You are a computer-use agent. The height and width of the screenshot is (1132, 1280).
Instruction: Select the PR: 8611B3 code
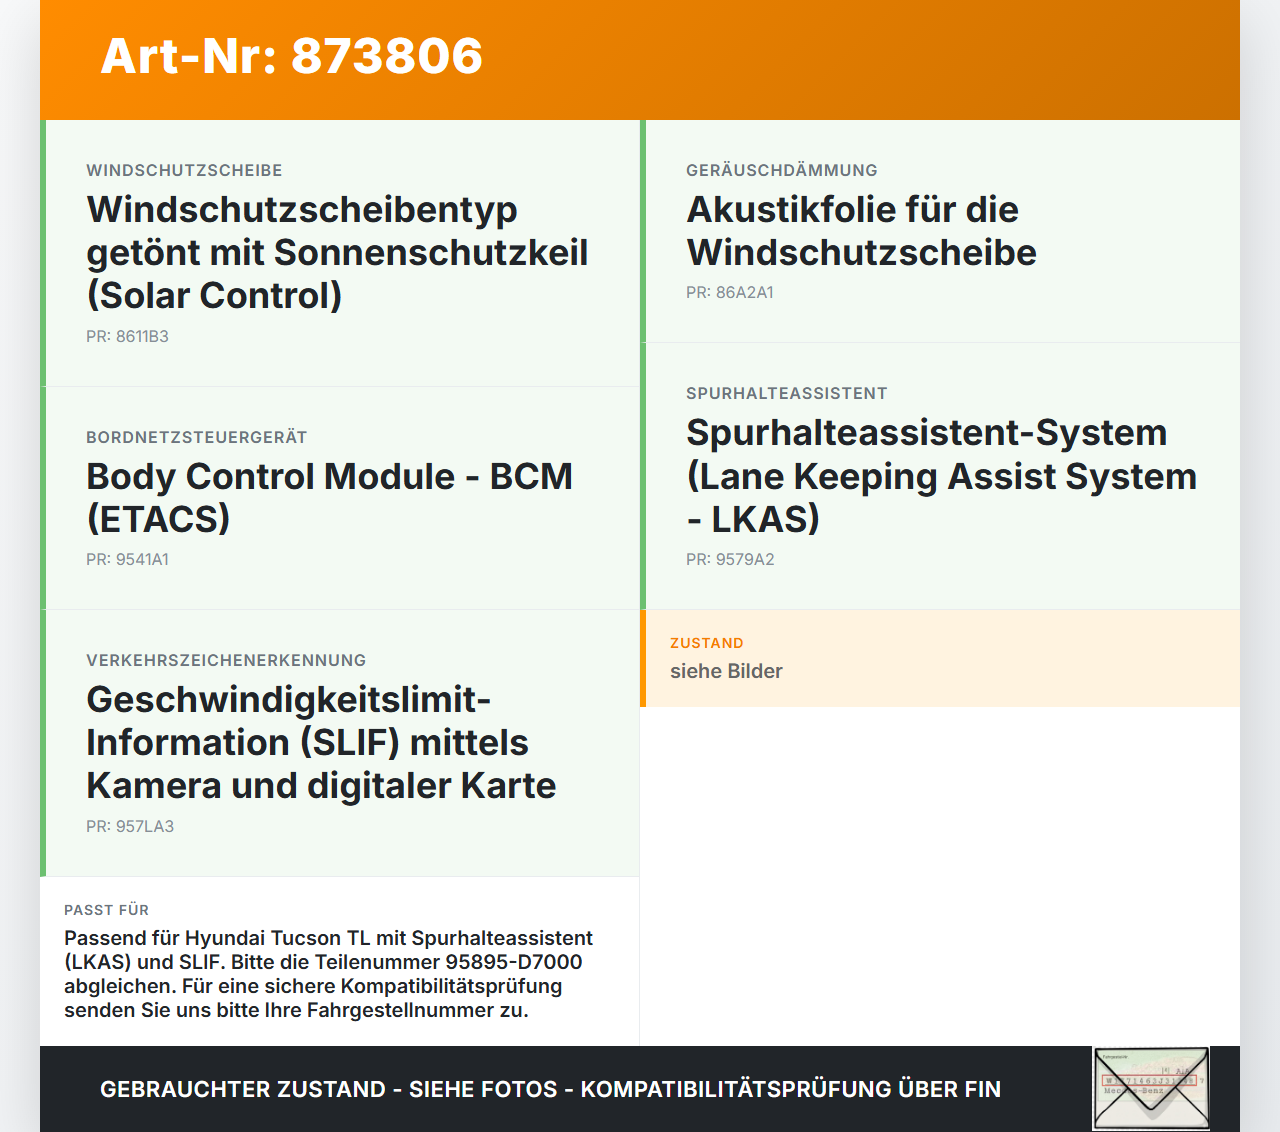click(127, 337)
